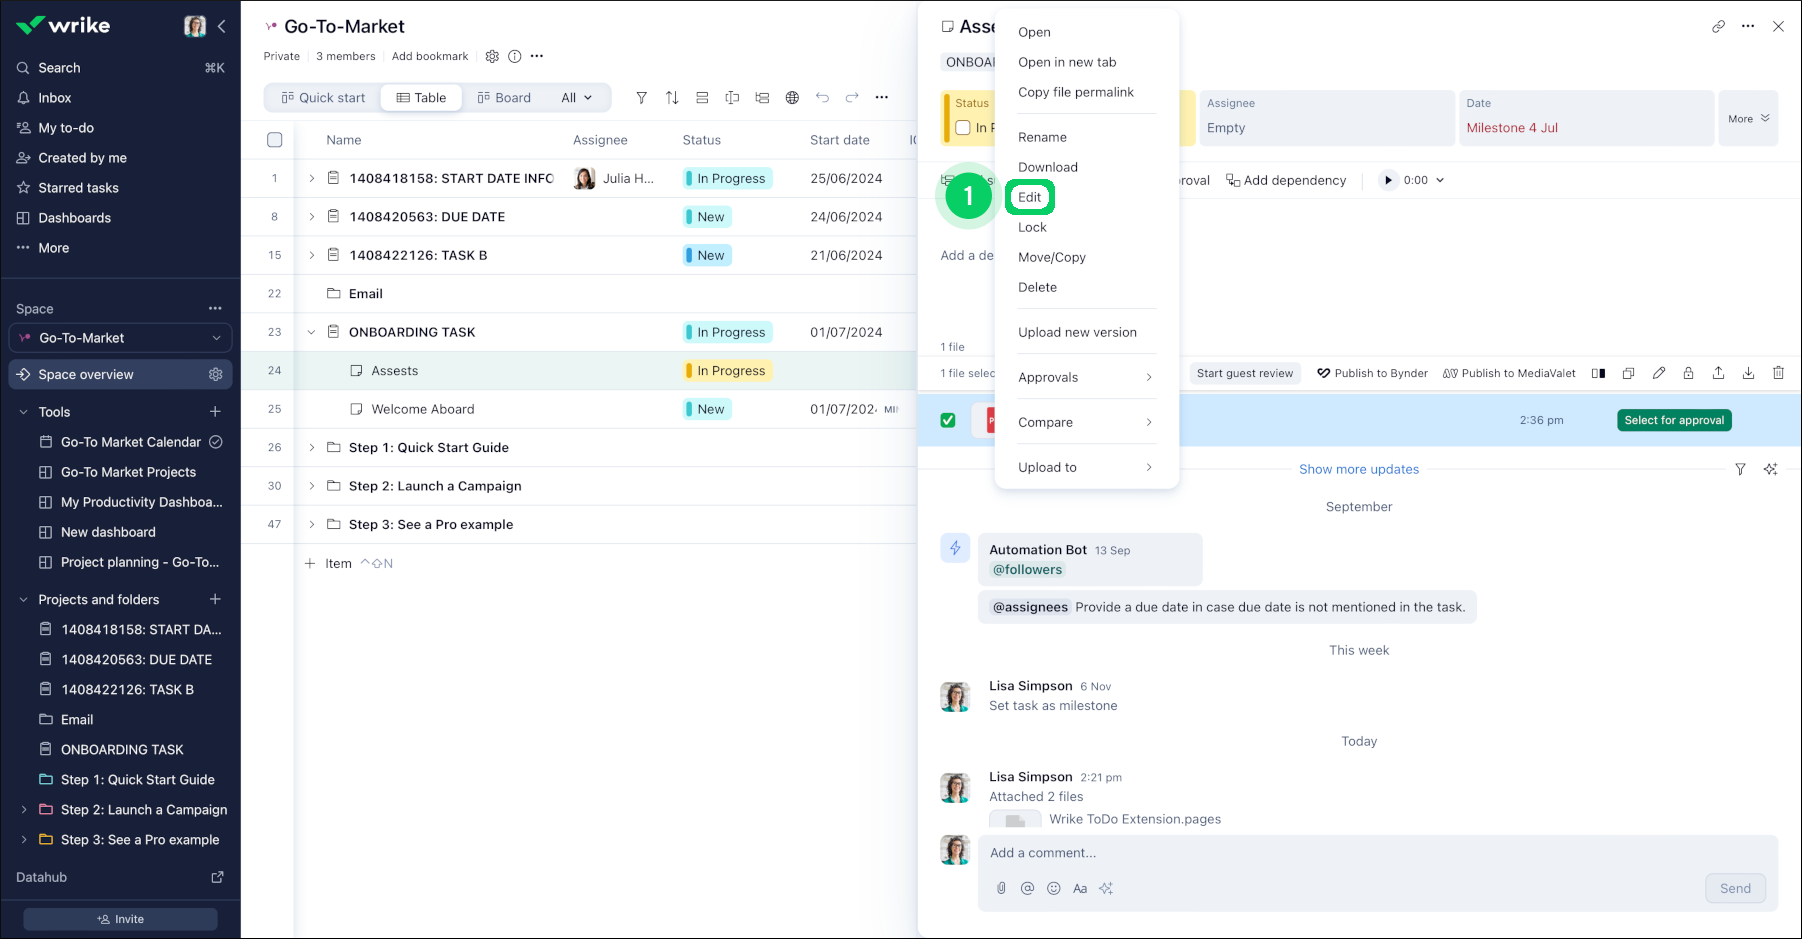Collapse the sidebar with the arrow icon
The width and height of the screenshot is (1802, 939).
pos(222,26)
